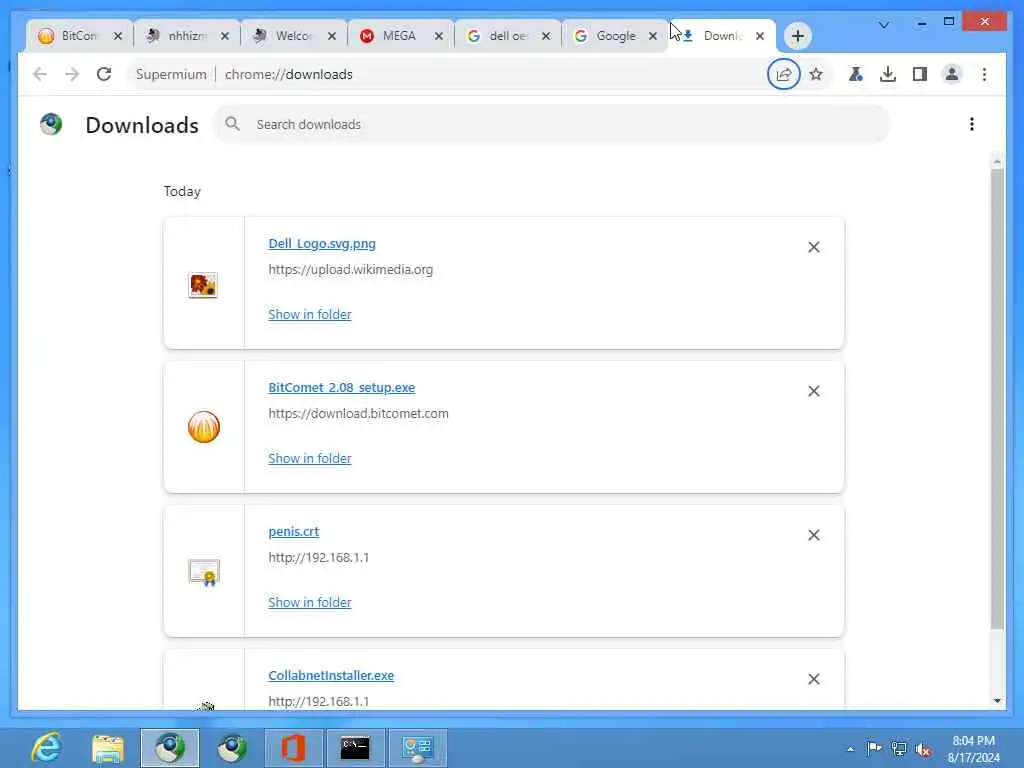Remove Dell_Logo.svg.png from the list
The width and height of the screenshot is (1024, 768).
coord(814,247)
